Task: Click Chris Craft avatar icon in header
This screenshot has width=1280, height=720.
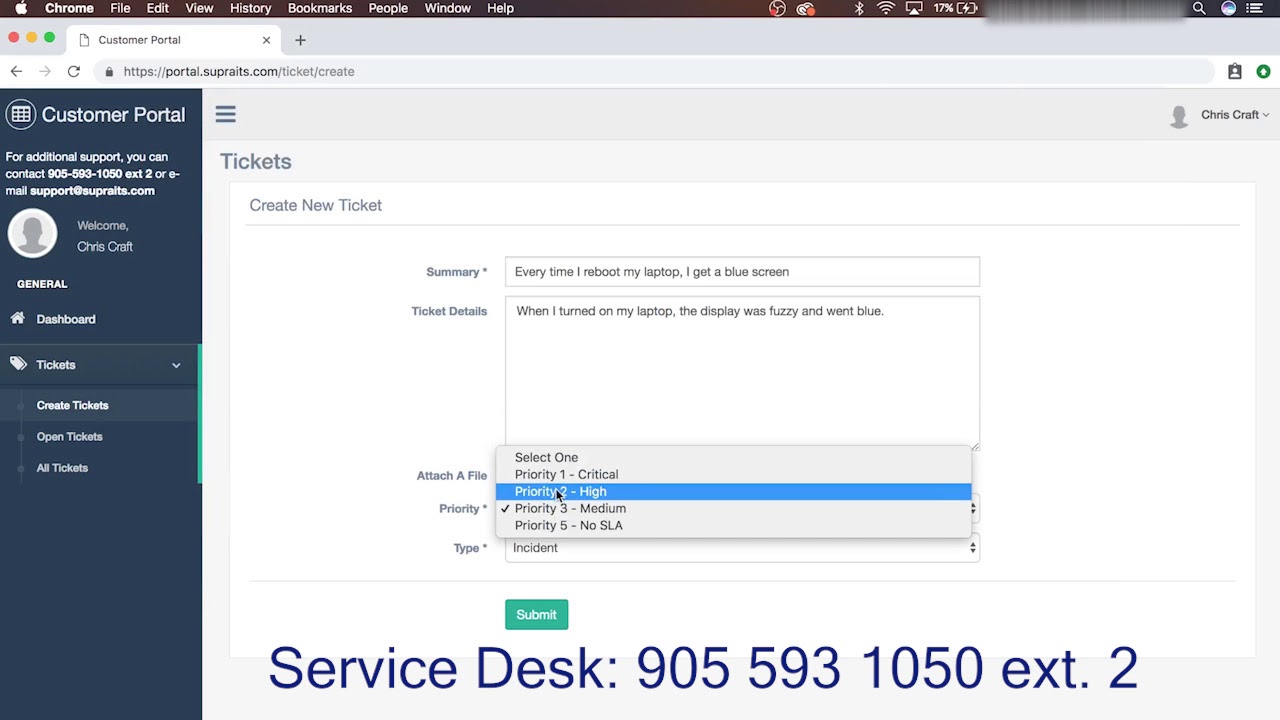Action: pyautogui.click(x=1180, y=116)
